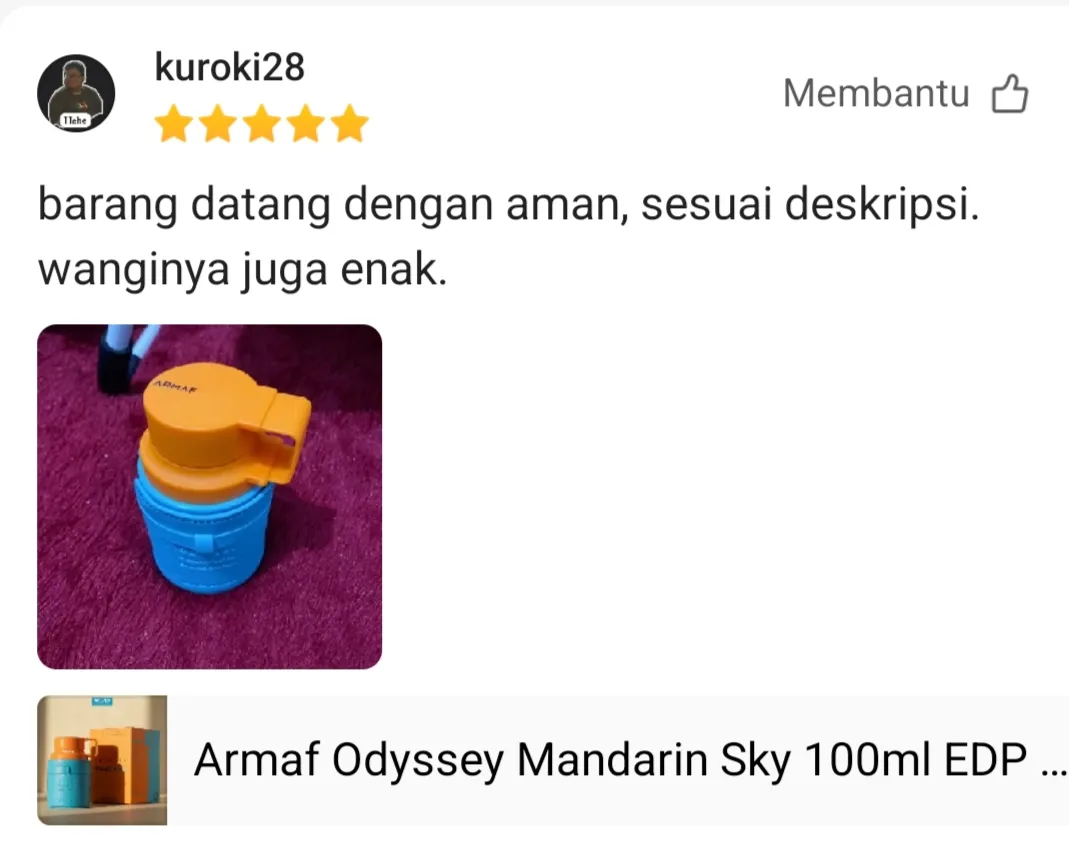Open the Armaf Odyssey product thumbnail

click(x=102, y=760)
